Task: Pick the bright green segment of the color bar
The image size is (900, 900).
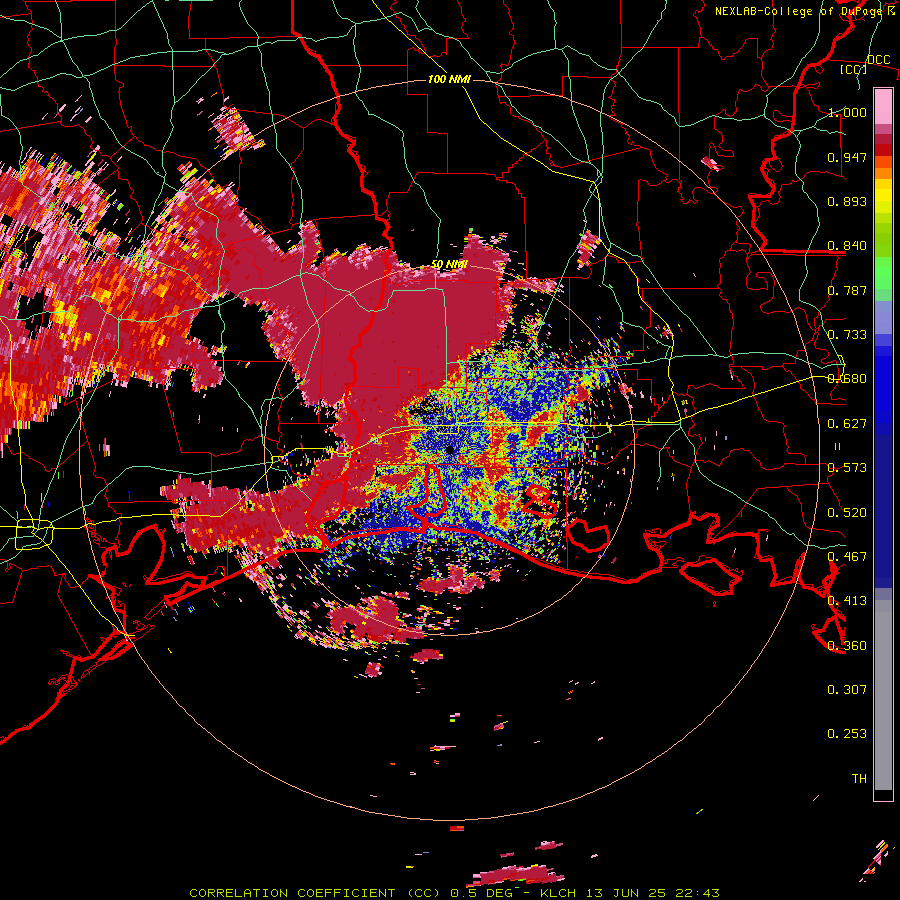Action: tap(883, 273)
